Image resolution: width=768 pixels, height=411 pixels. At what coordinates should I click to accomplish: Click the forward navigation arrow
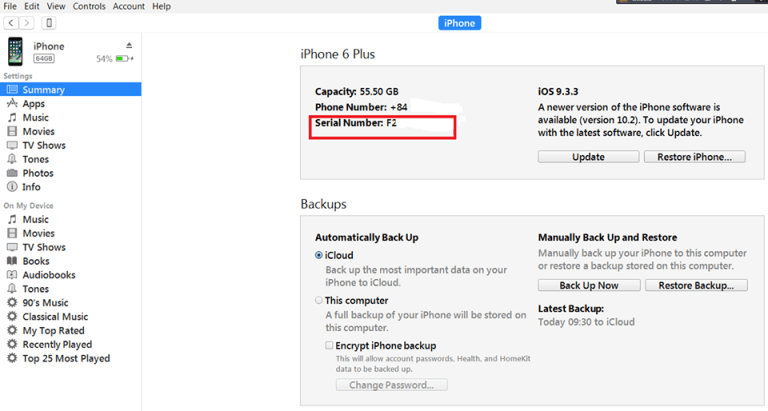(x=27, y=23)
